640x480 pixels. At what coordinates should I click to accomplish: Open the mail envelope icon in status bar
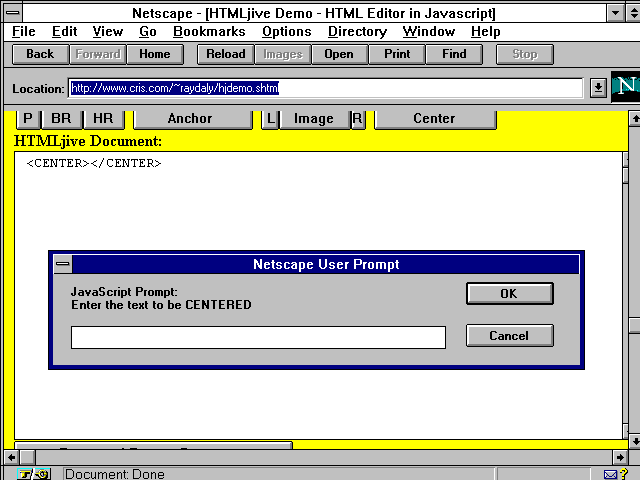tap(610, 474)
